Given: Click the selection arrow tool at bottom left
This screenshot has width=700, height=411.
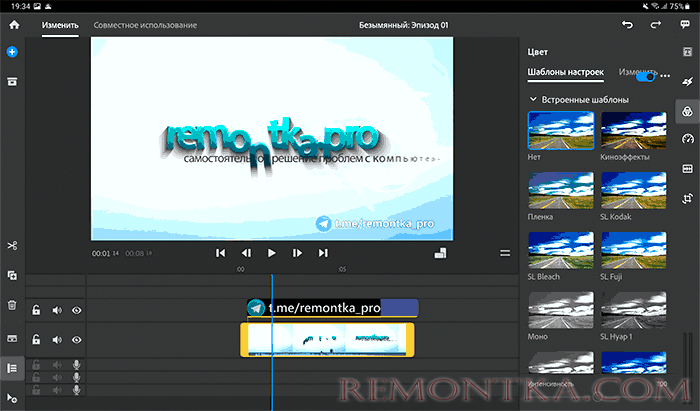Looking at the screenshot, I should point(12,398).
